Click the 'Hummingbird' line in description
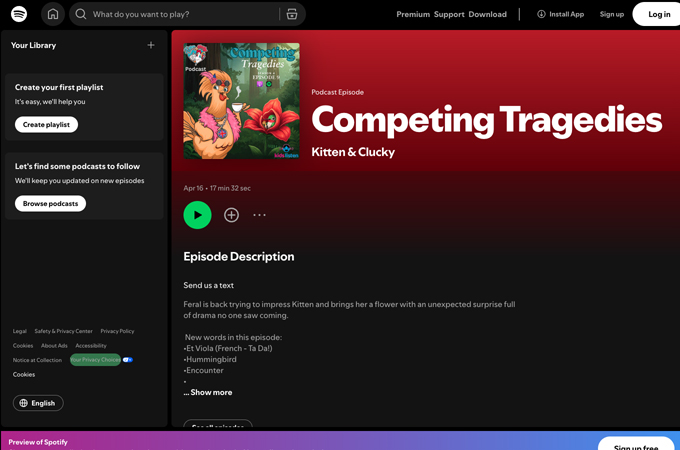This screenshot has height=450, width=680. click(x=211, y=359)
